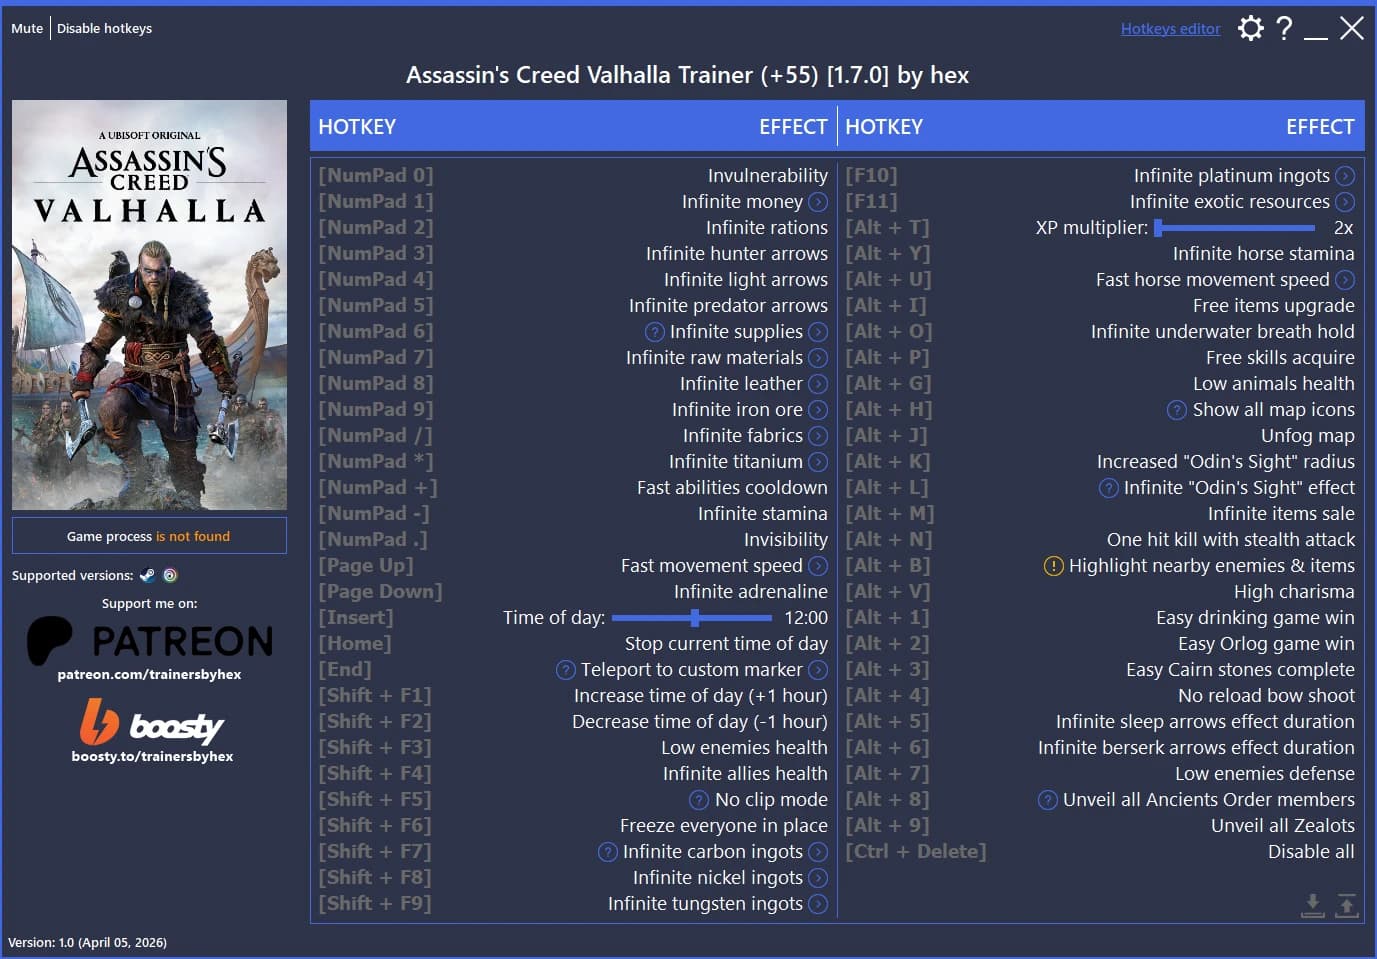
Task: Click arrow icon next to Infinite tungsten ingots
Action: [x=818, y=904]
